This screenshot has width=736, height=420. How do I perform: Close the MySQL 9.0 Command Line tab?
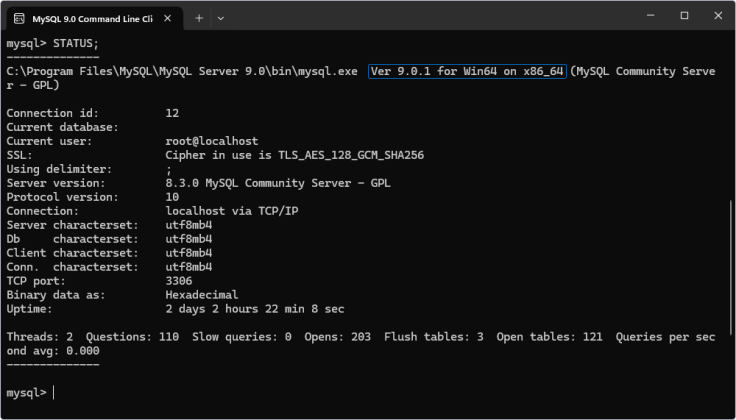coord(168,18)
